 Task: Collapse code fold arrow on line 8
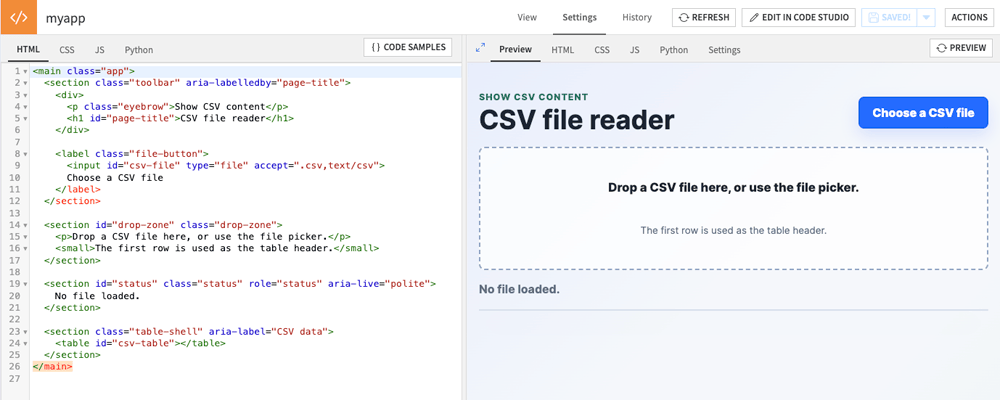pos(25,154)
